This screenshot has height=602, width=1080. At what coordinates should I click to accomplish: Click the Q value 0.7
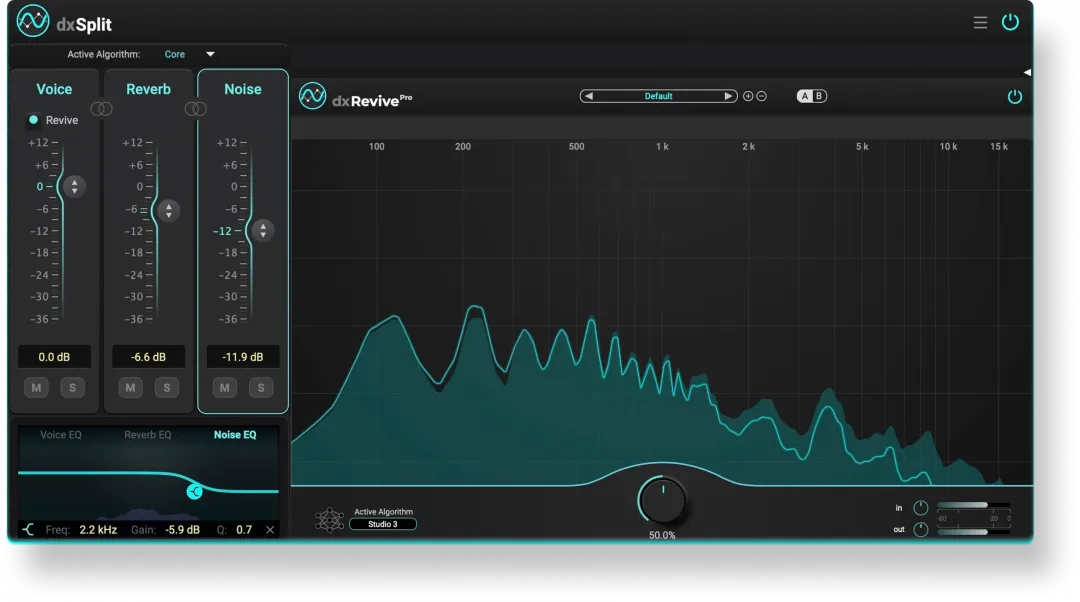(244, 530)
